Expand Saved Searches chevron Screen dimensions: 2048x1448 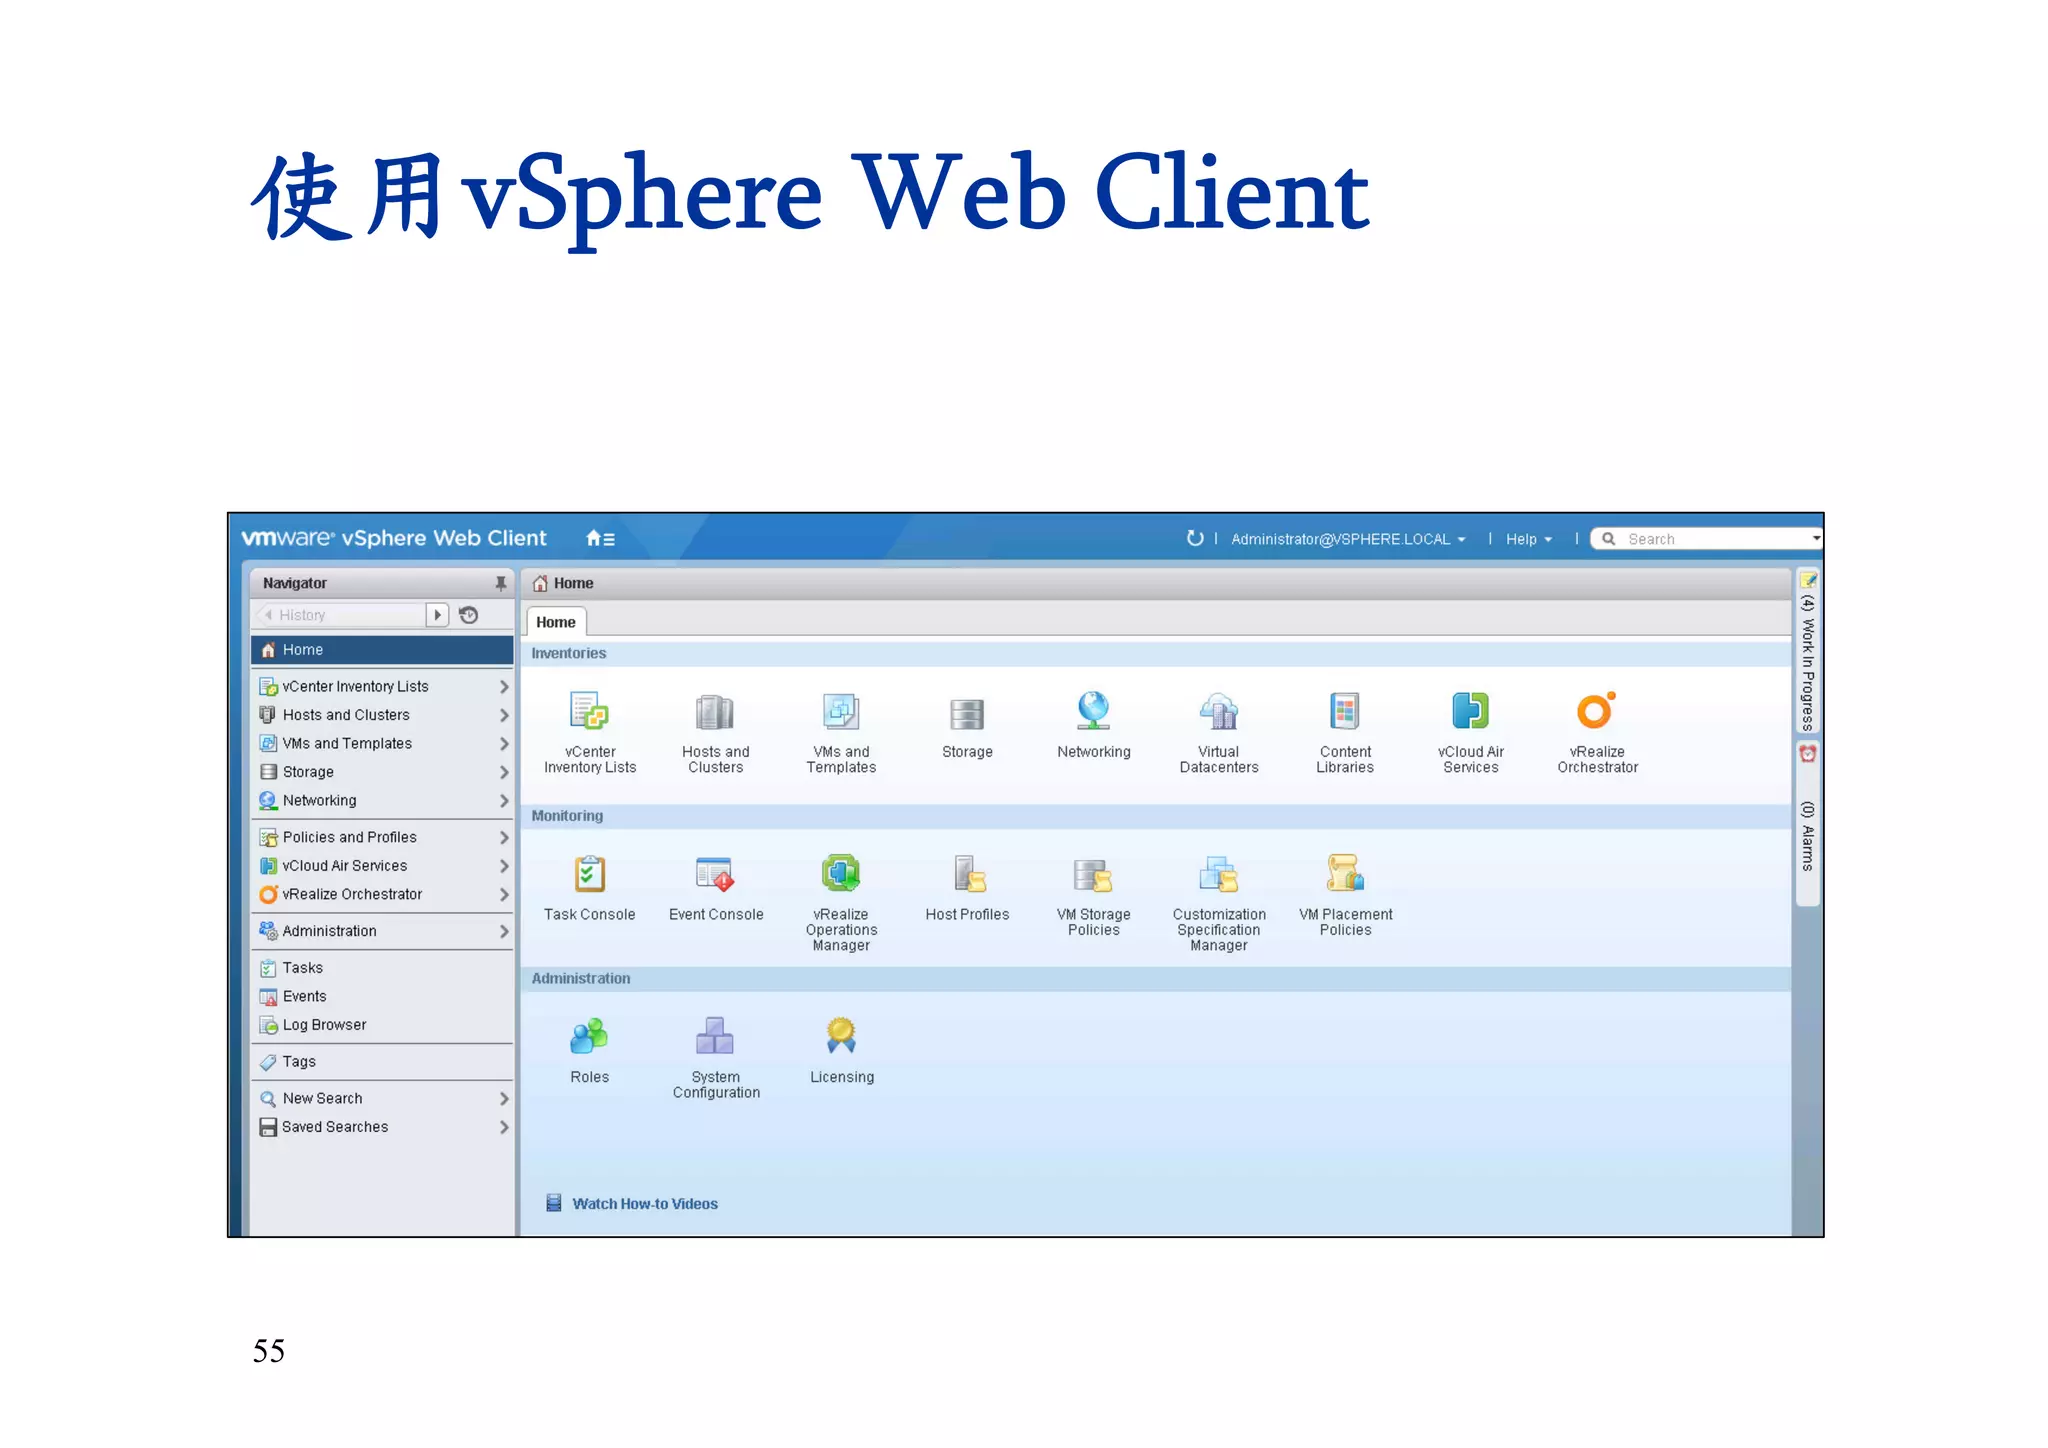tap(504, 1127)
